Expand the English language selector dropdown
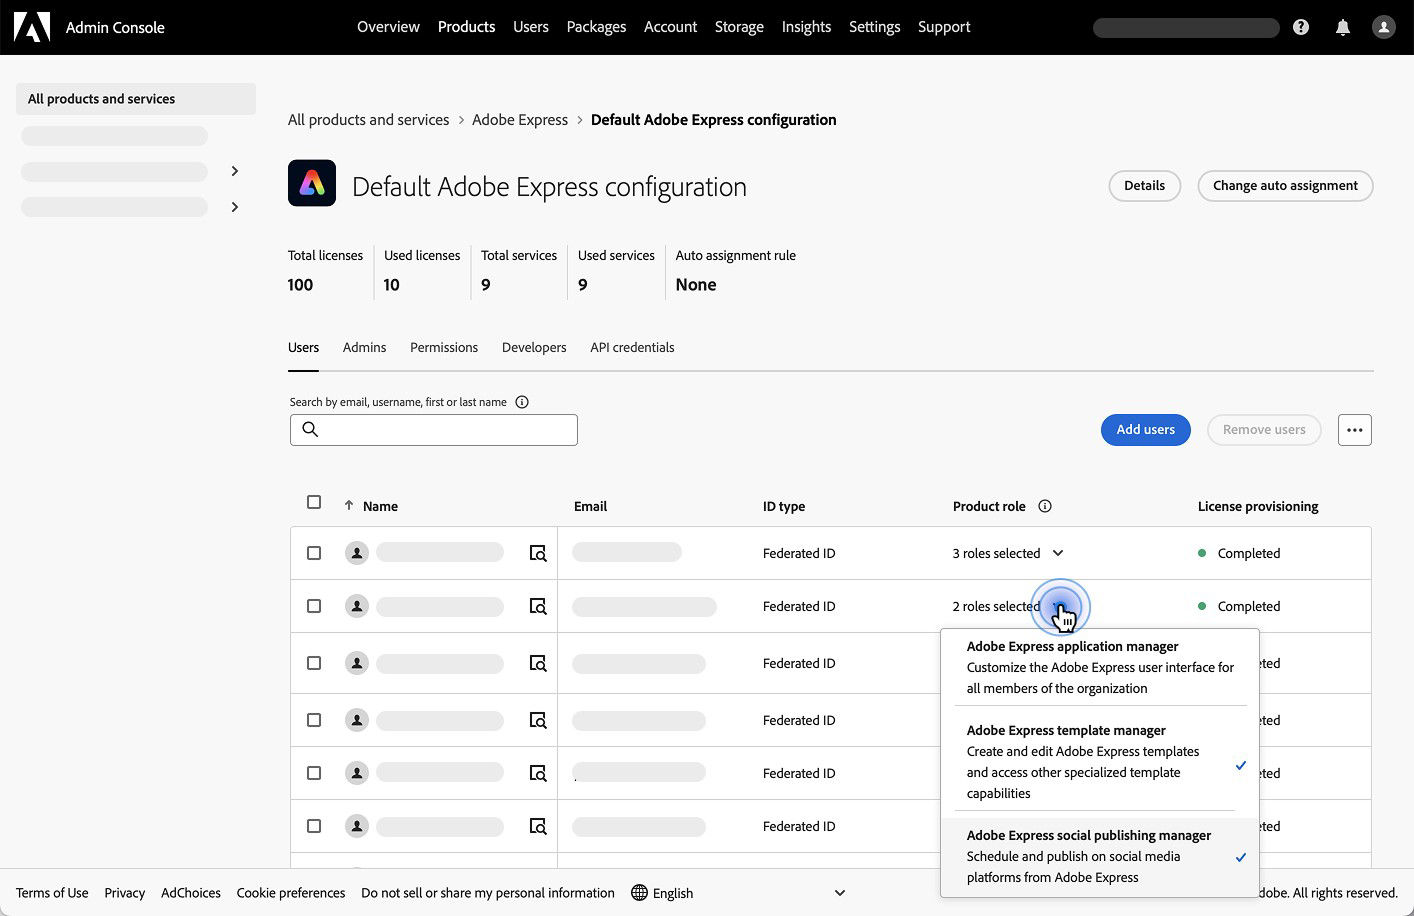This screenshot has width=1414, height=916. coord(839,892)
